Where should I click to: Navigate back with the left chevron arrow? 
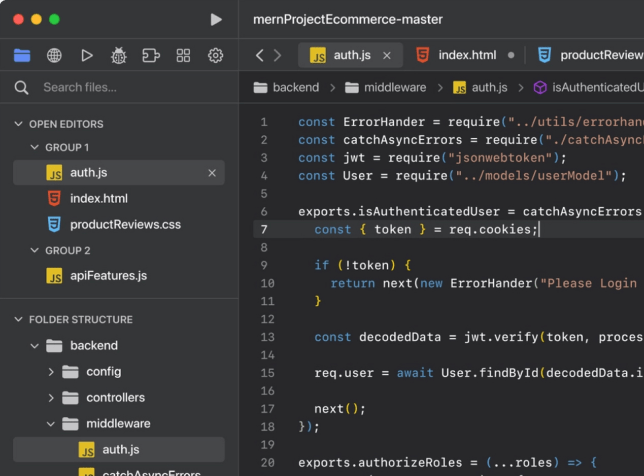[260, 55]
